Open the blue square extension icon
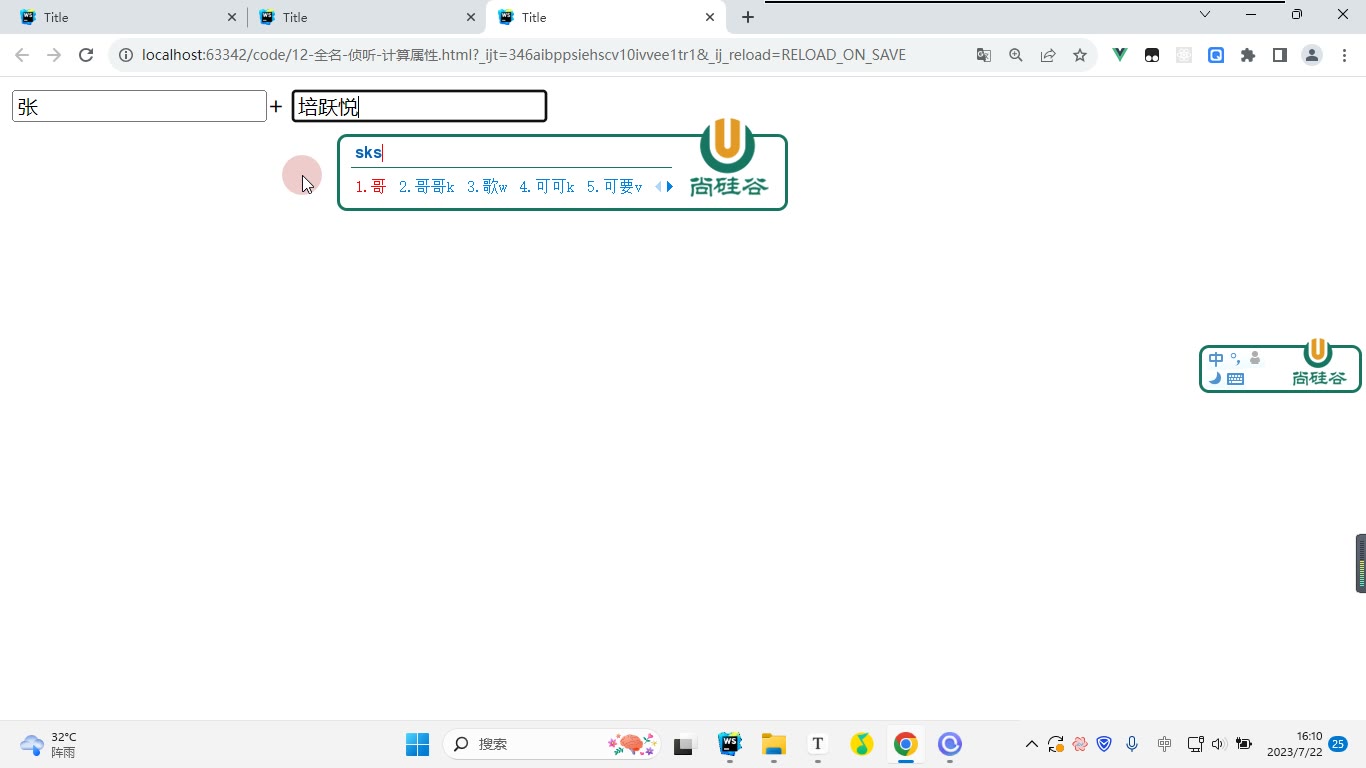Image resolution: width=1366 pixels, height=768 pixels. tap(1216, 56)
